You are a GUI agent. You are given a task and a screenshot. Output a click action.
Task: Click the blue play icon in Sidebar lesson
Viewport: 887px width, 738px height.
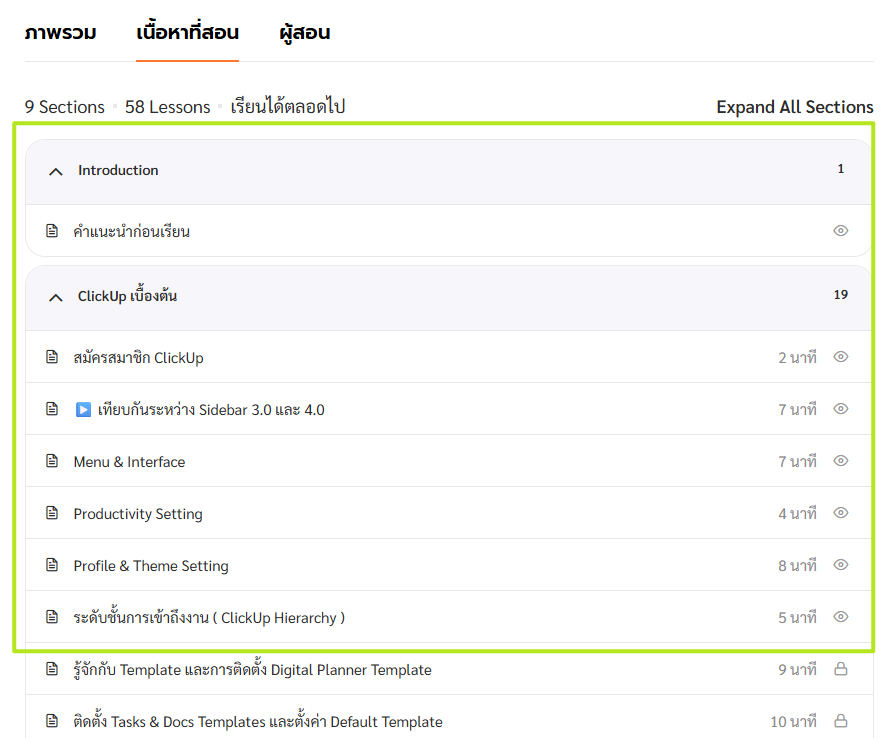pyautogui.click(x=83, y=409)
